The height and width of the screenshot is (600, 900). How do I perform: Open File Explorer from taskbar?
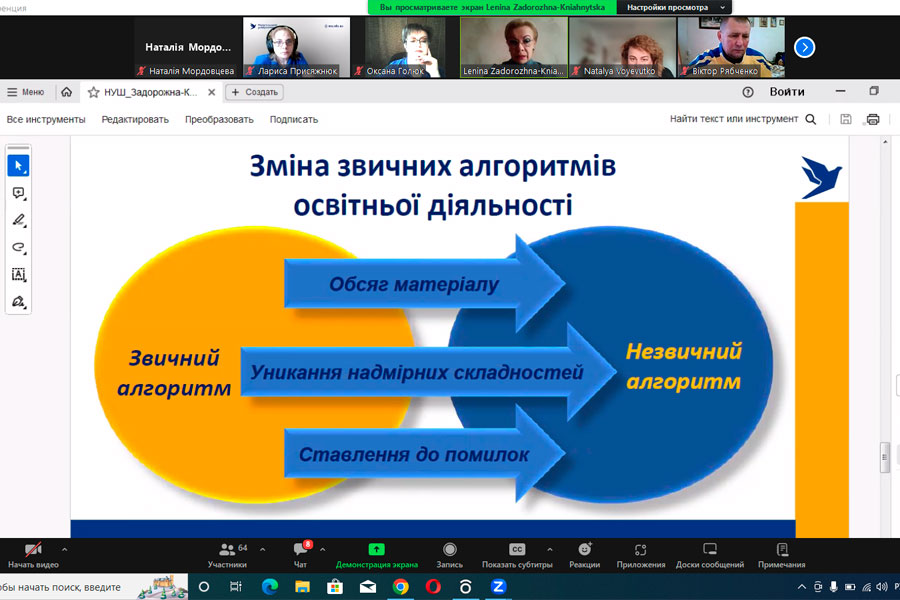click(302, 586)
